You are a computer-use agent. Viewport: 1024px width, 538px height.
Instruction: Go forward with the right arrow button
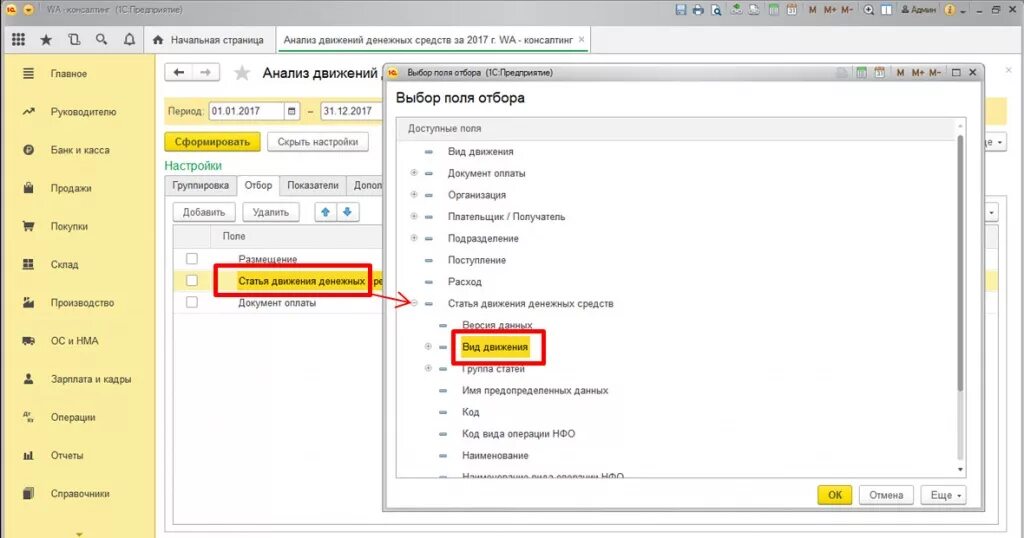tap(206, 72)
